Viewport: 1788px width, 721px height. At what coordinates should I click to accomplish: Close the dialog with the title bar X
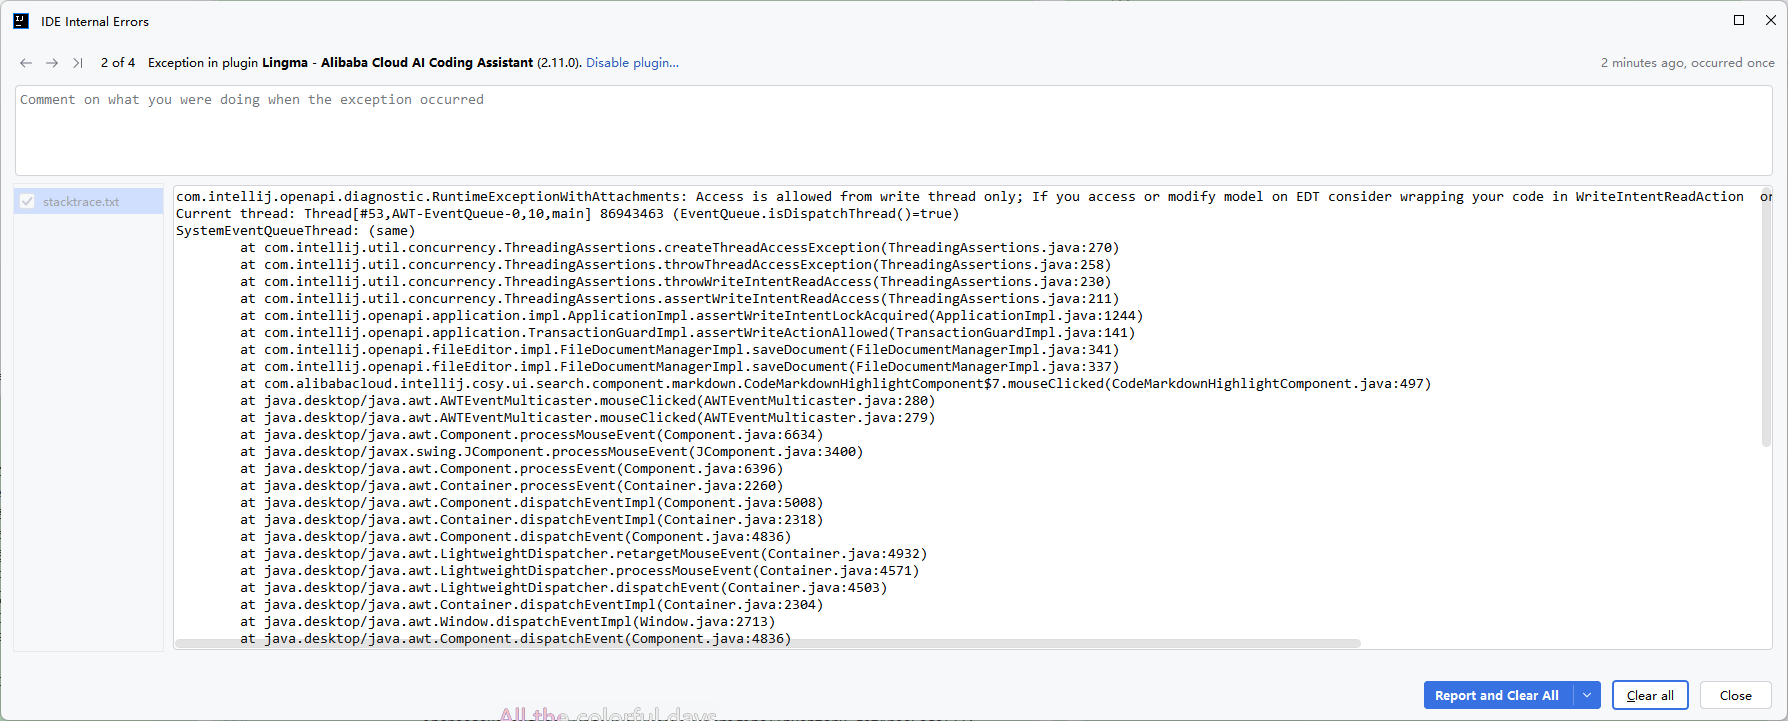(1770, 20)
